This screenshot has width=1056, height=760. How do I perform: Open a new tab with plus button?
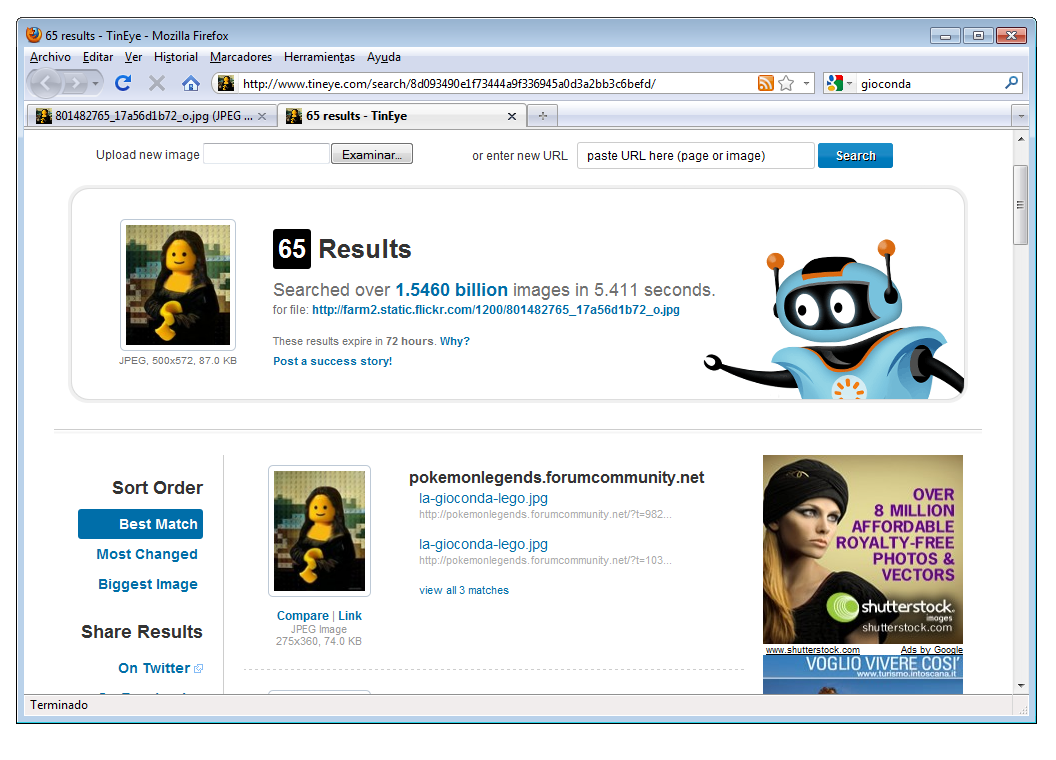pos(543,116)
